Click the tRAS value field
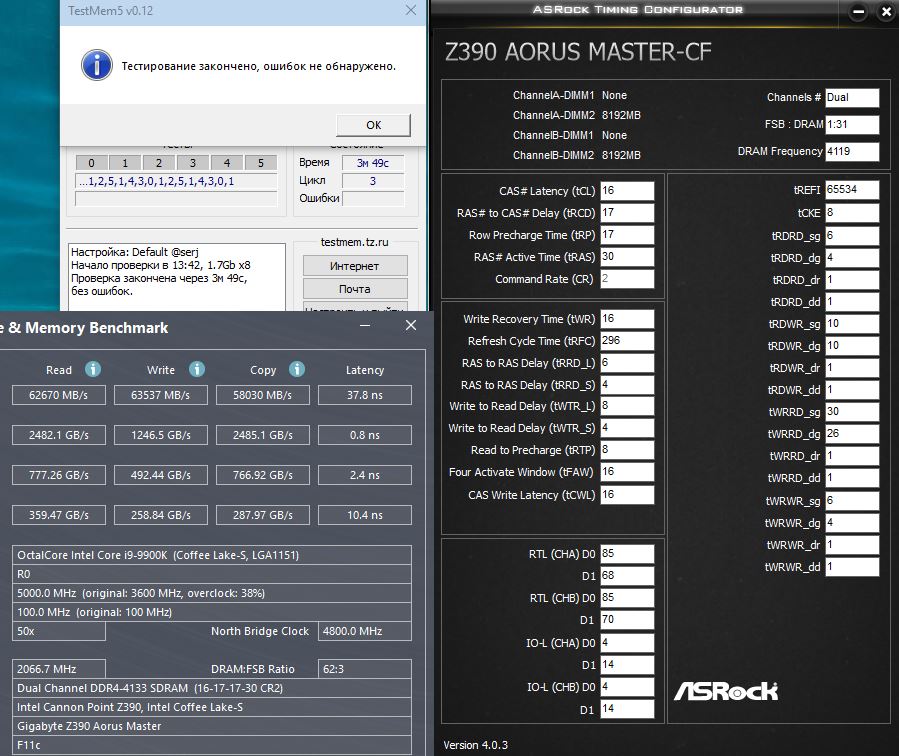This screenshot has height=756, width=899. (627, 257)
